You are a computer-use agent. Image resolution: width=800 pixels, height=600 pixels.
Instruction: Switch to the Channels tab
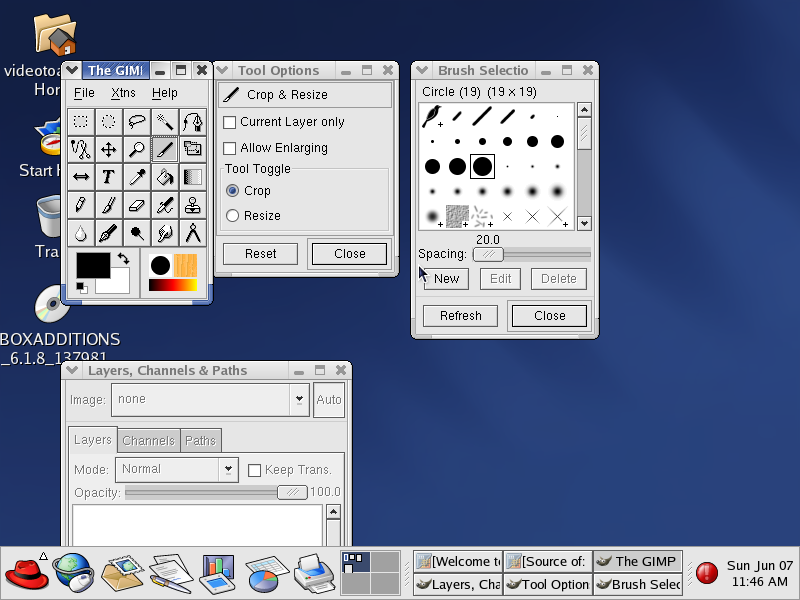(x=149, y=441)
